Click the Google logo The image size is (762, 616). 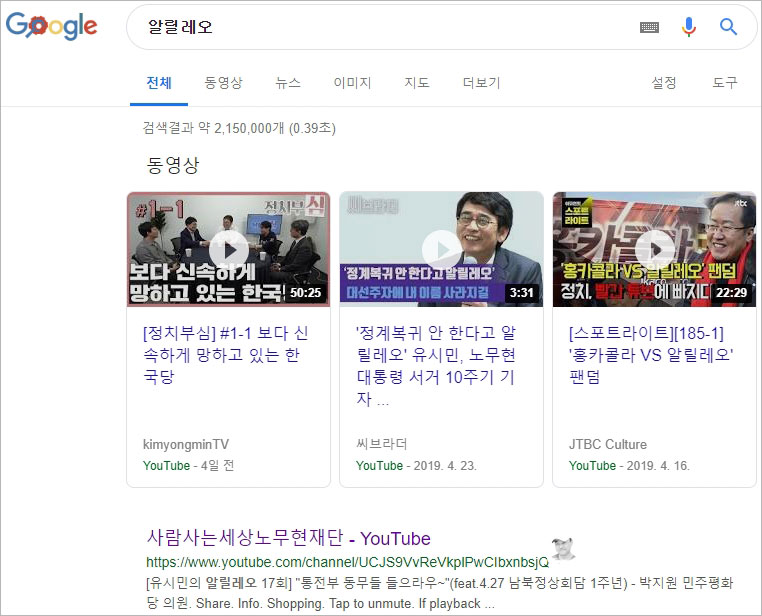tap(52, 26)
